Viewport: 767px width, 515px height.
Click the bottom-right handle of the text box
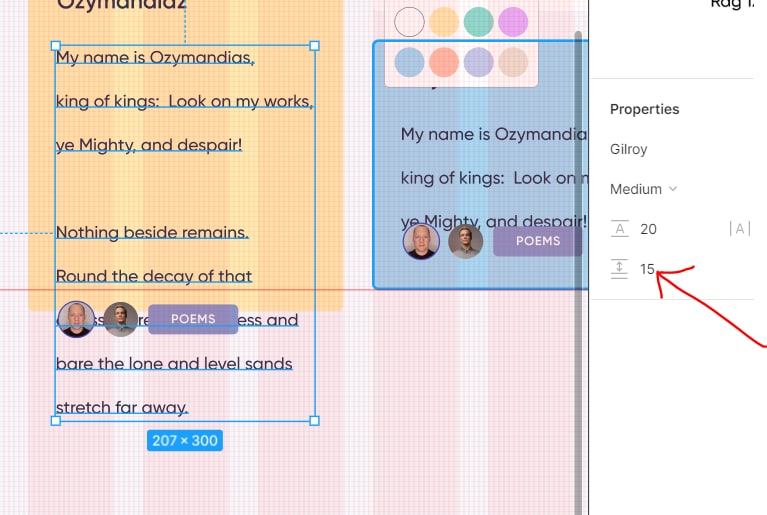pyautogui.click(x=315, y=421)
